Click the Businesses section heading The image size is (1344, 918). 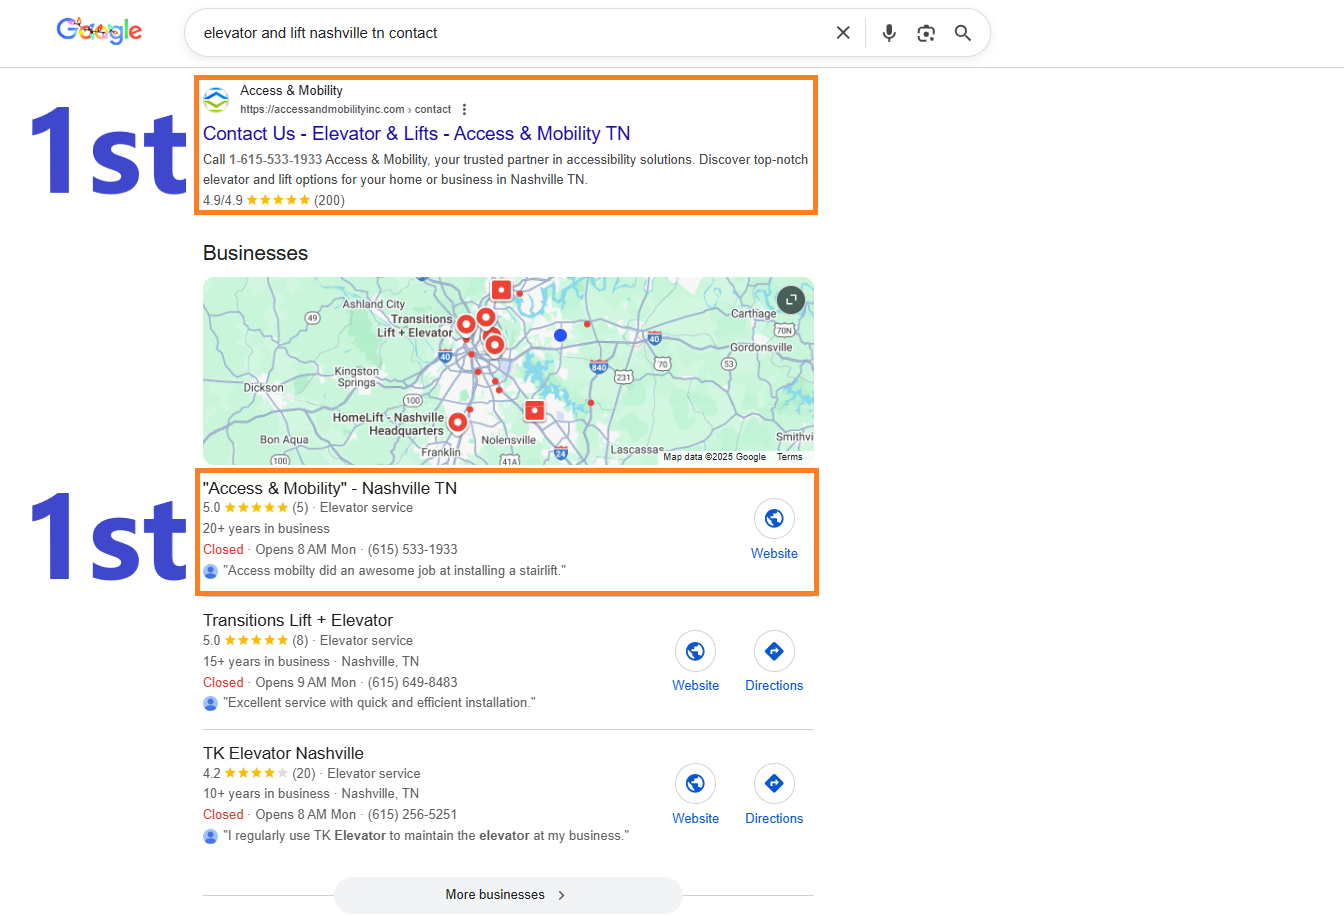click(x=255, y=253)
